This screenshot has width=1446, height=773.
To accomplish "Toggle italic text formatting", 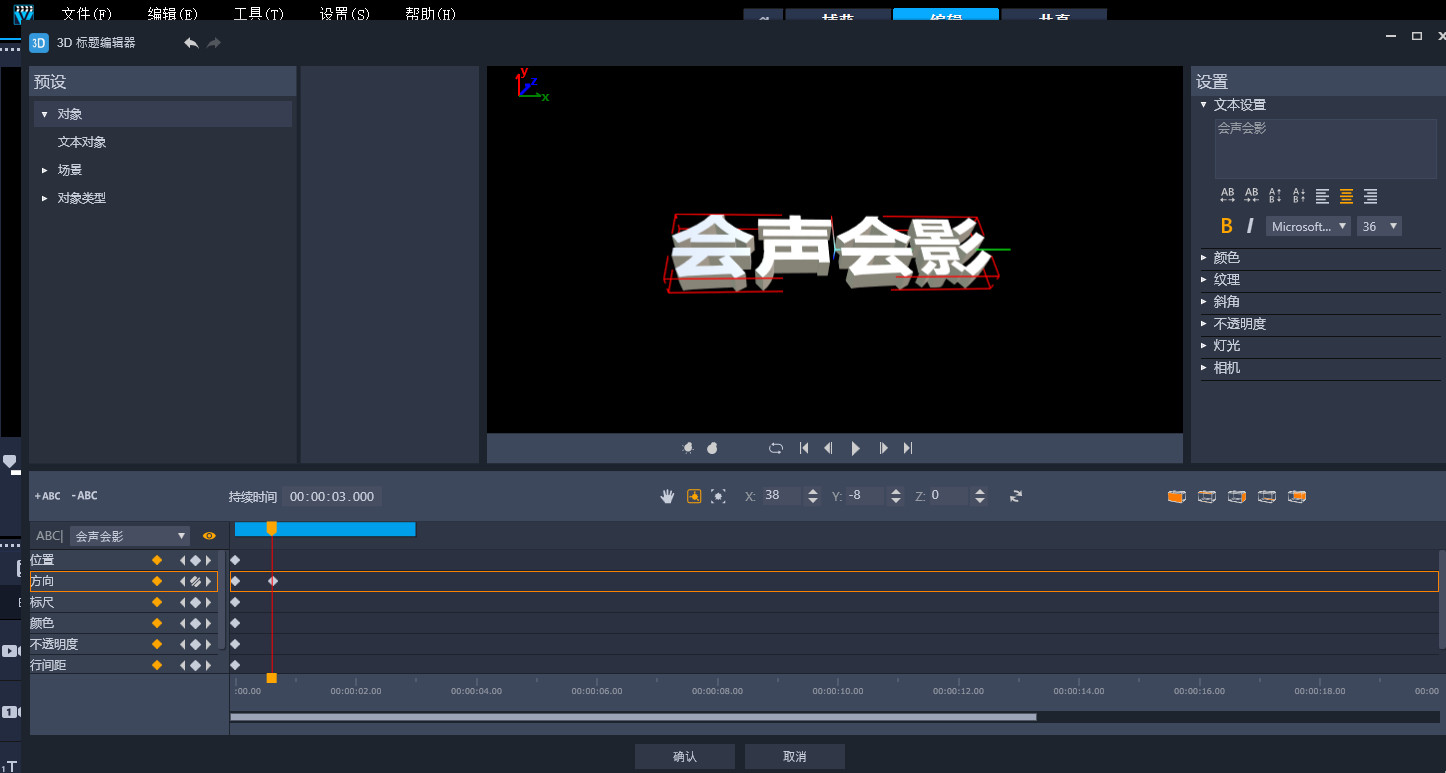I will pyautogui.click(x=1250, y=226).
